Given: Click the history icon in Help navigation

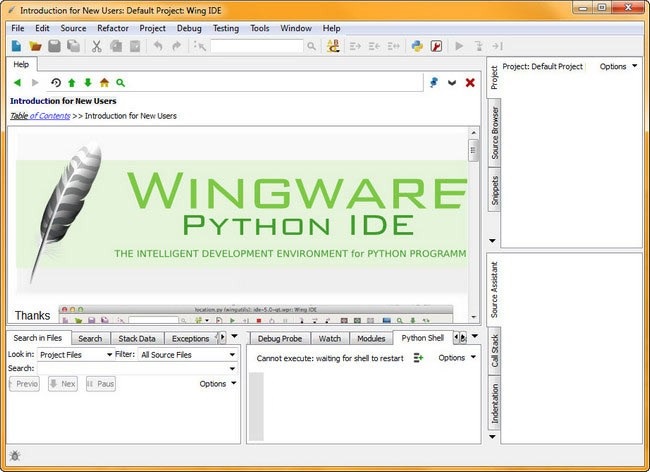Looking at the screenshot, I should [56, 82].
